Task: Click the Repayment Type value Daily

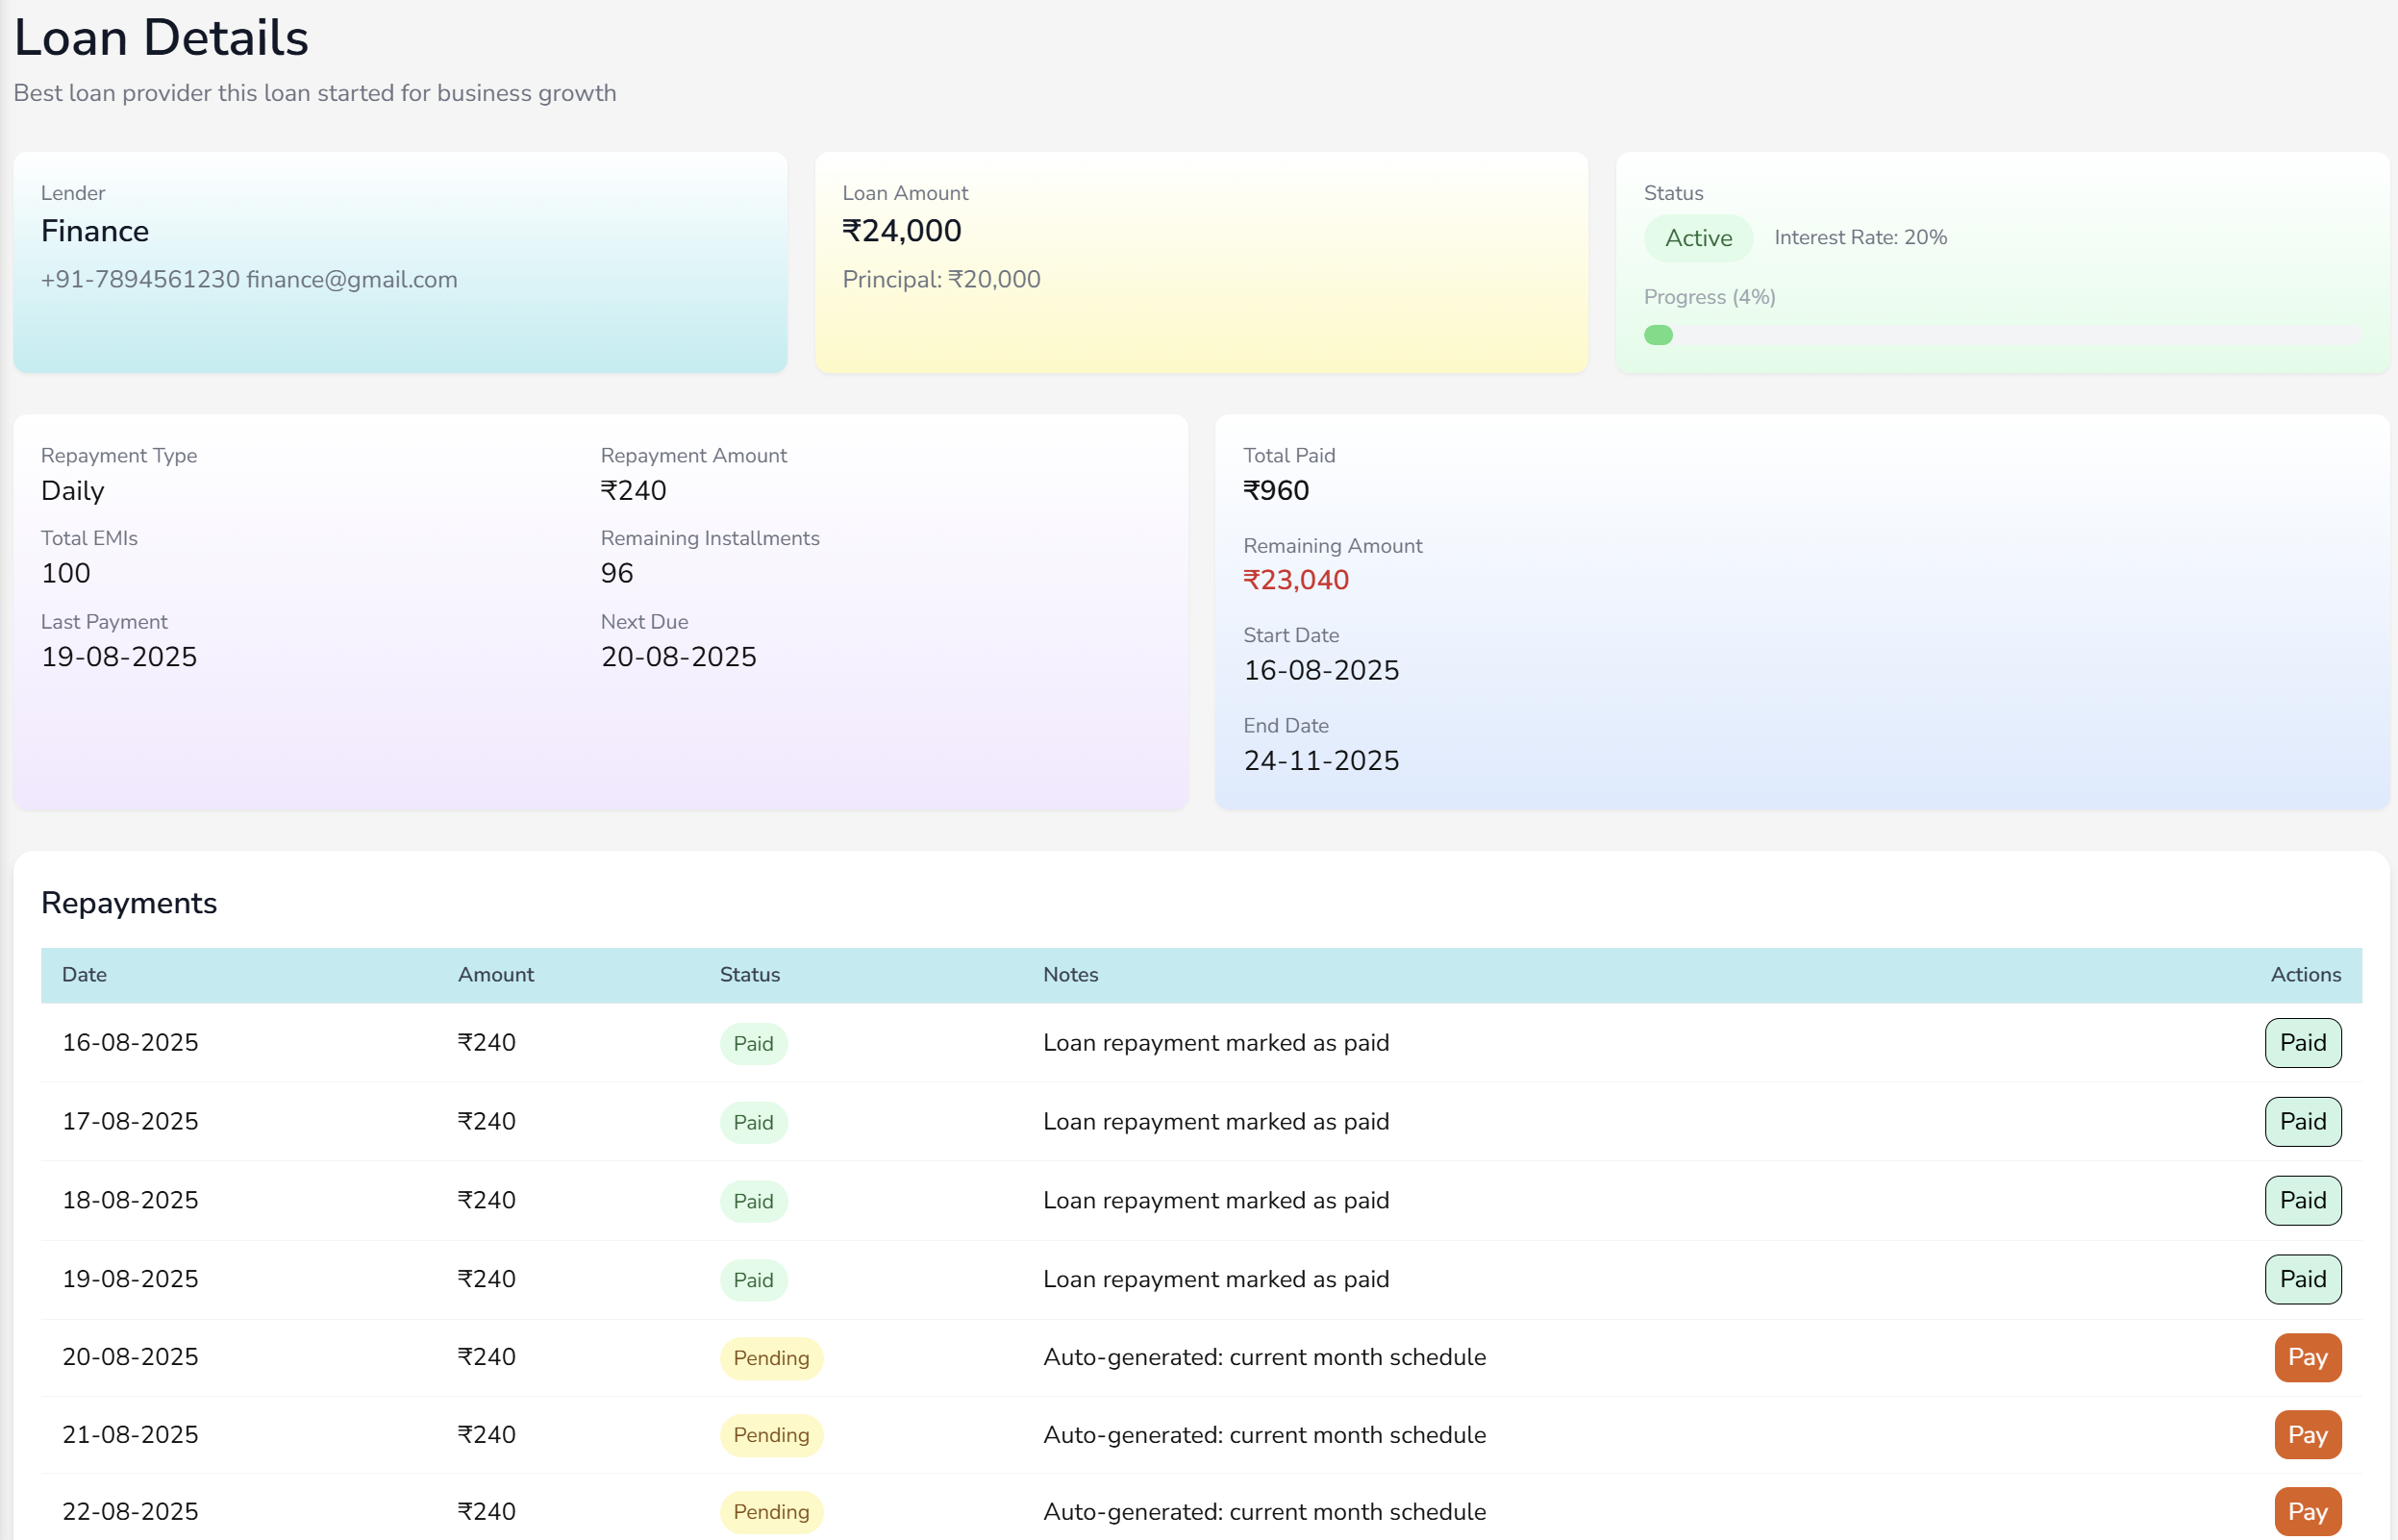Action: 73,491
